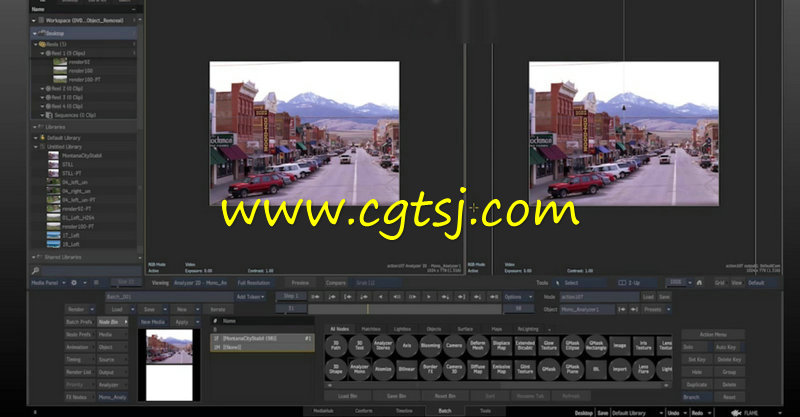Viewport: 800px width, 417px height.
Task: Pick the Glint Texture node
Action: point(524,369)
